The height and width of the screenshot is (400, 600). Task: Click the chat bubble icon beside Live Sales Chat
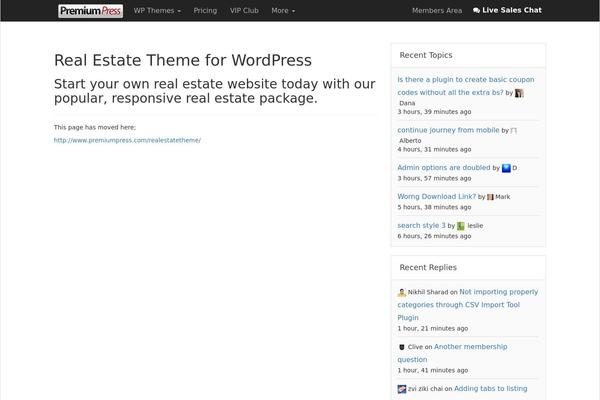point(476,10)
